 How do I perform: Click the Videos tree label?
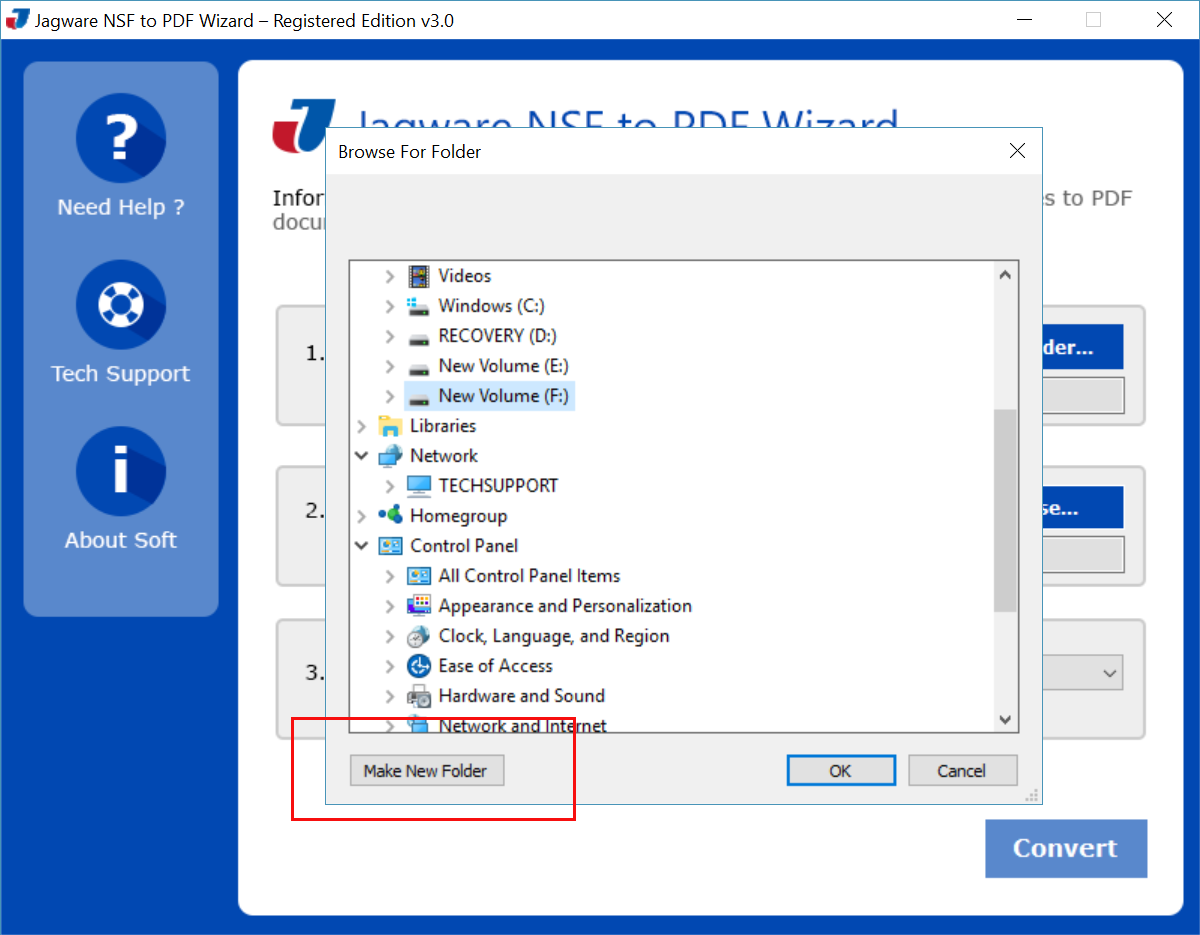pyautogui.click(x=465, y=276)
